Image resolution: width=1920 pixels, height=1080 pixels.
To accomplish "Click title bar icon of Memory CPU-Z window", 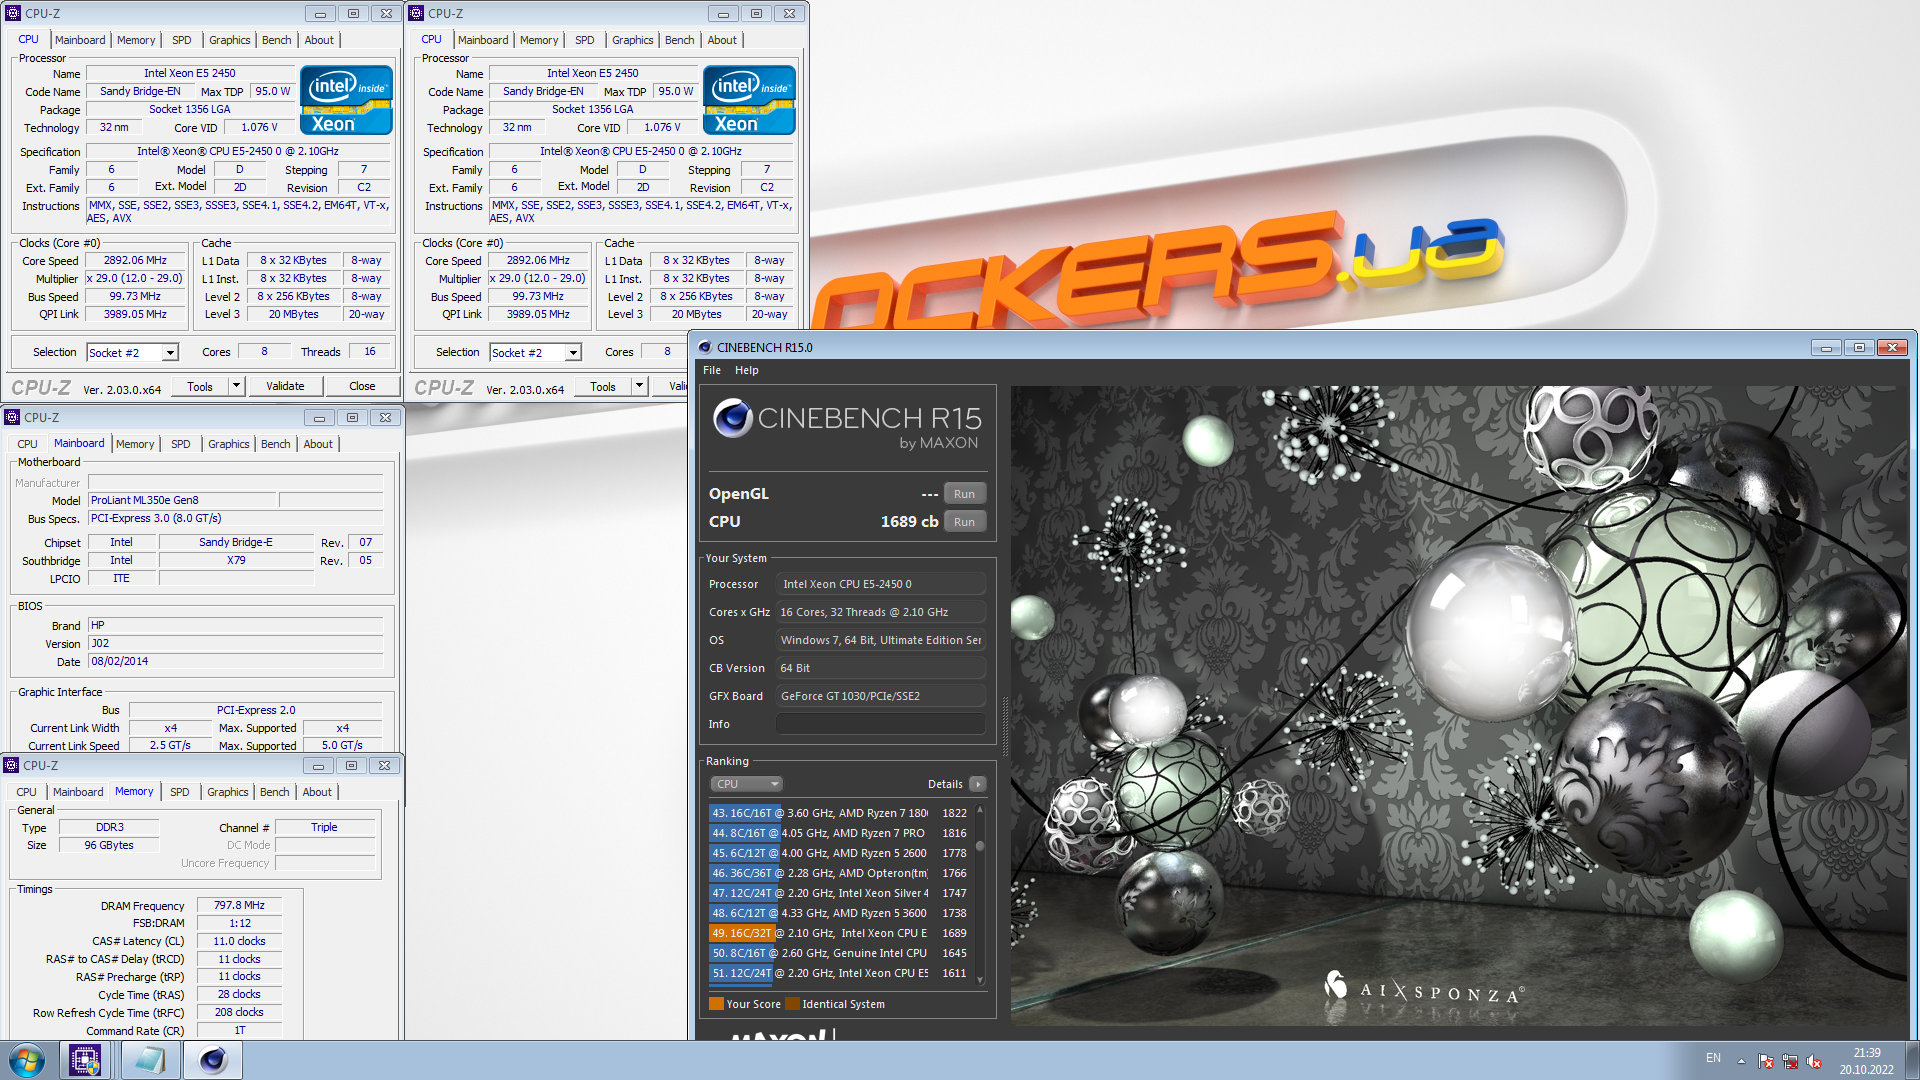I will pyautogui.click(x=12, y=765).
